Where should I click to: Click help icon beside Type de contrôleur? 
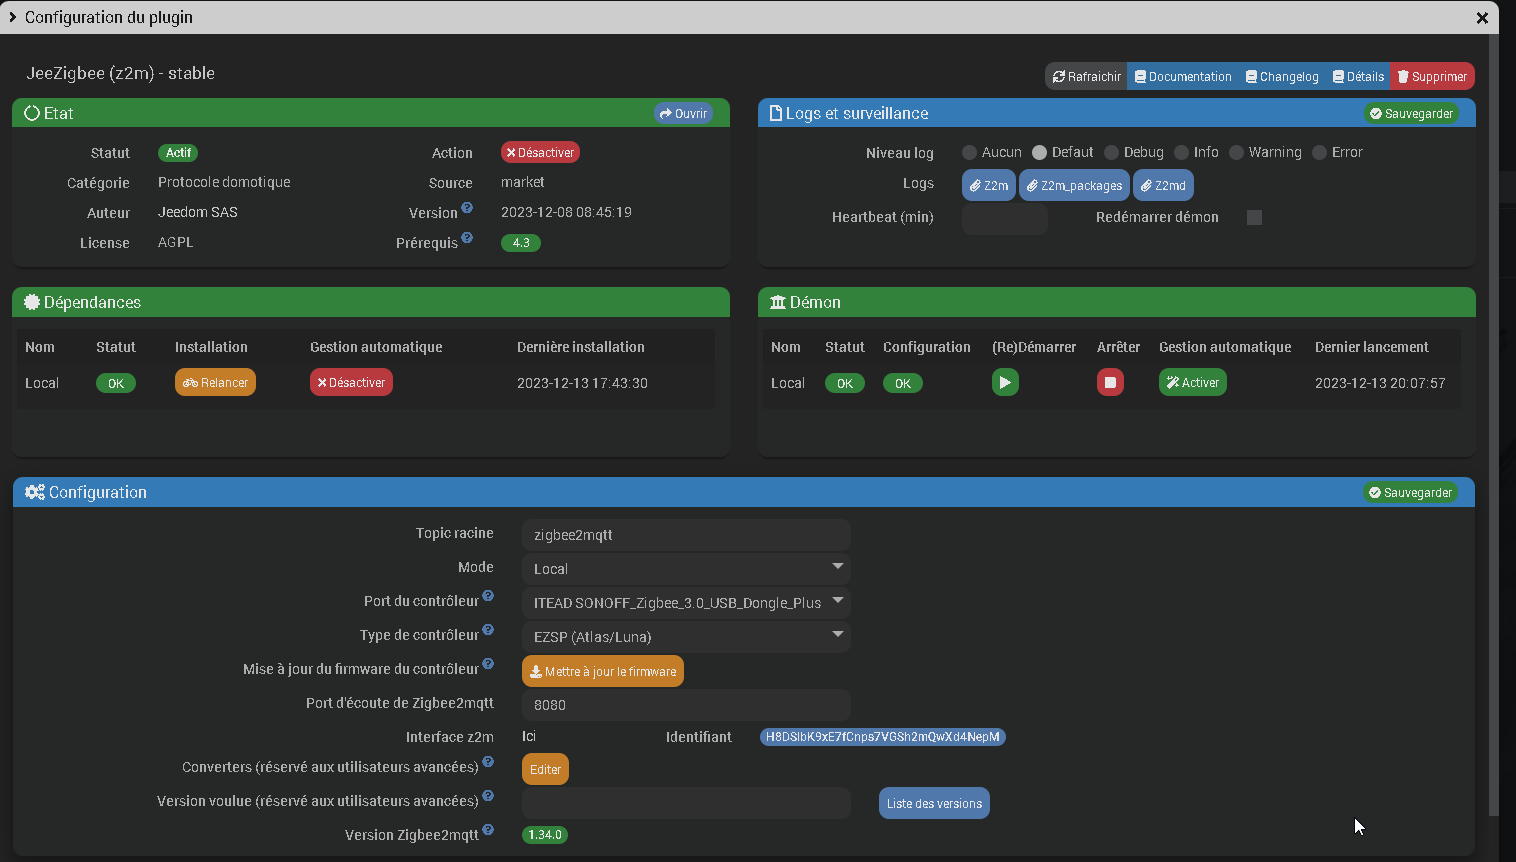click(488, 630)
